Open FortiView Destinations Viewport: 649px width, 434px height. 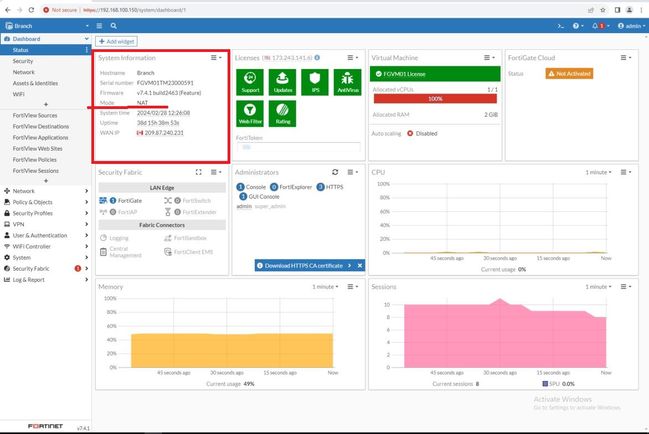(41, 126)
